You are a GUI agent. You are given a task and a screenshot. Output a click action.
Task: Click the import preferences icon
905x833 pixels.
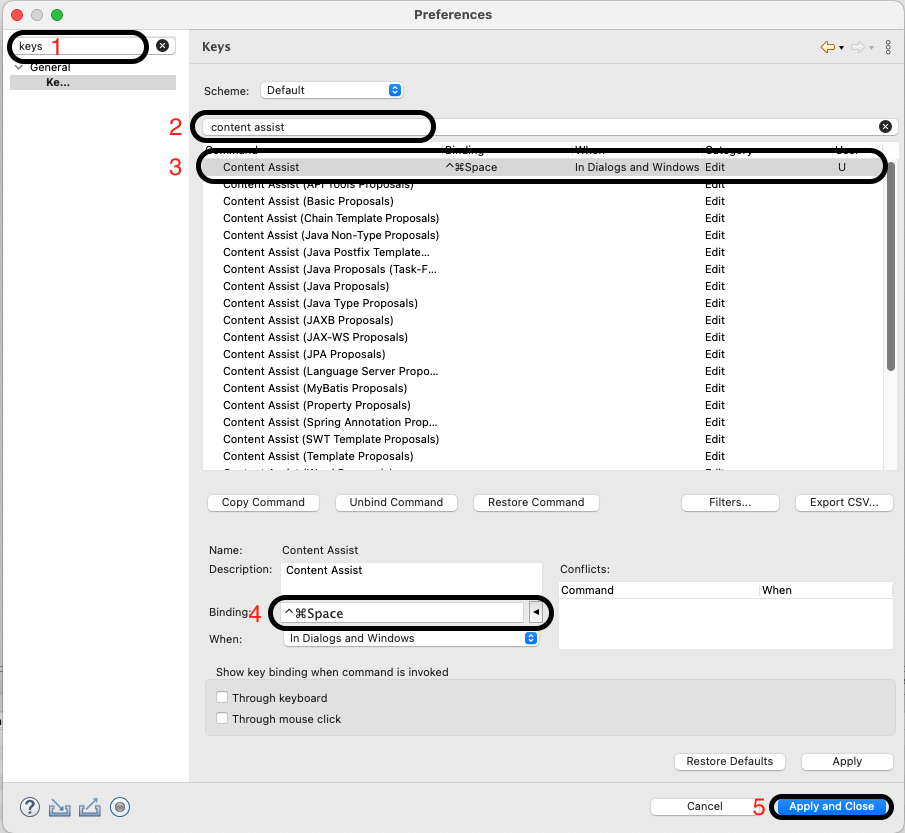click(59, 807)
